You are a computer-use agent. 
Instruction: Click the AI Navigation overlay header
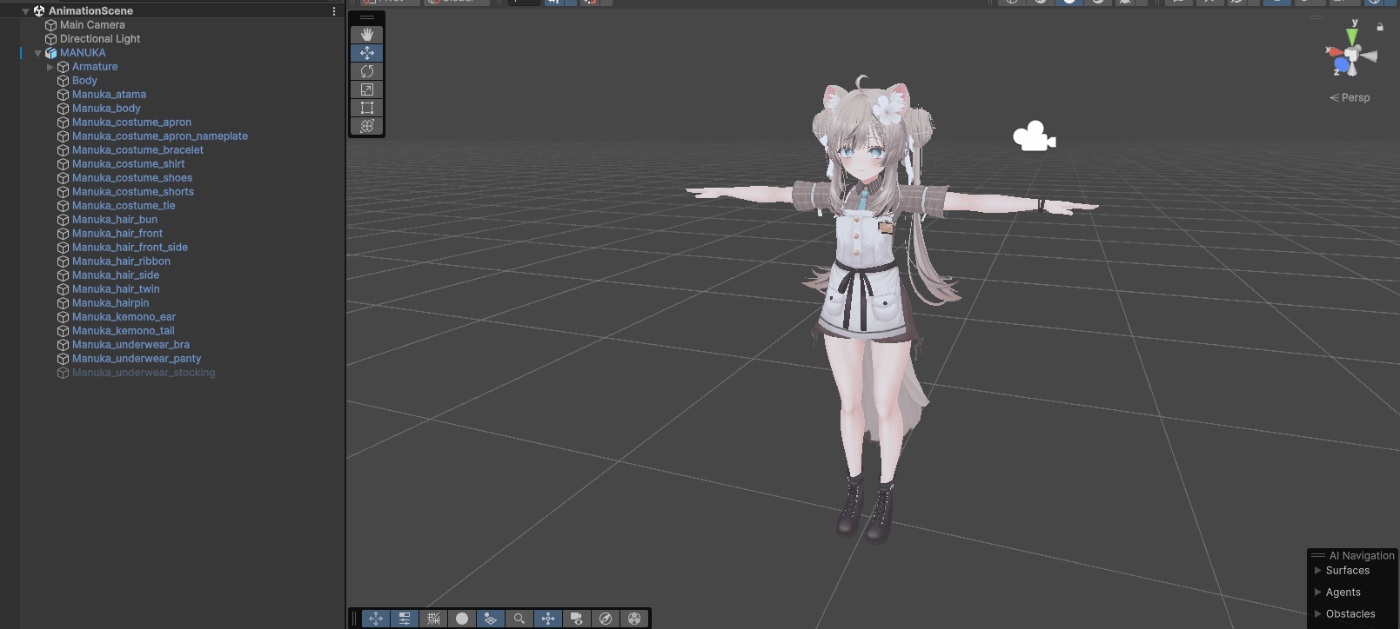tap(1352, 555)
